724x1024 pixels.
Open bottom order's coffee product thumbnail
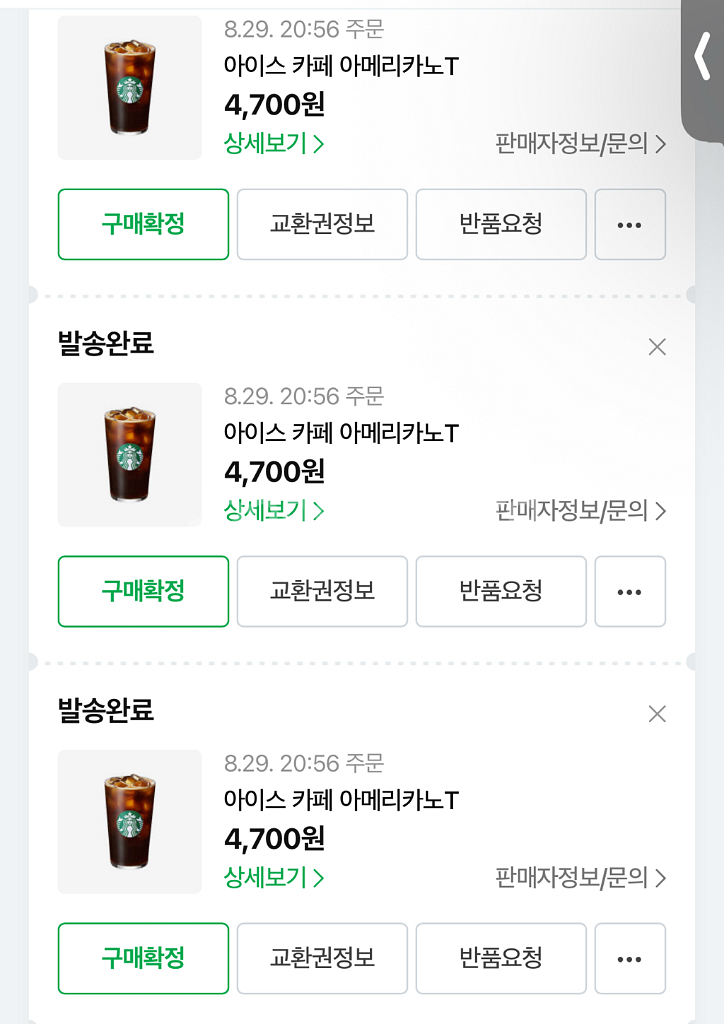pyautogui.click(x=130, y=822)
